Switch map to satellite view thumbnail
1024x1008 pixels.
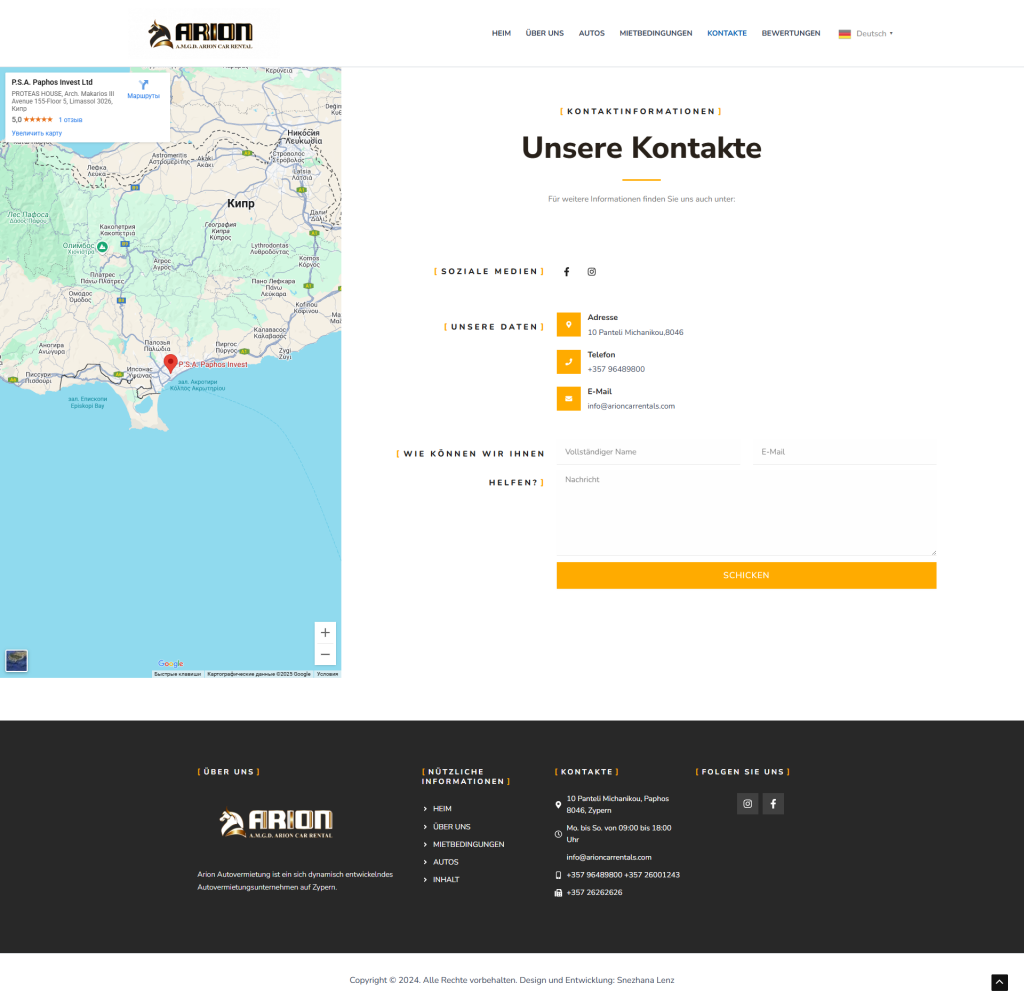pyautogui.click(x=17, y=660)
